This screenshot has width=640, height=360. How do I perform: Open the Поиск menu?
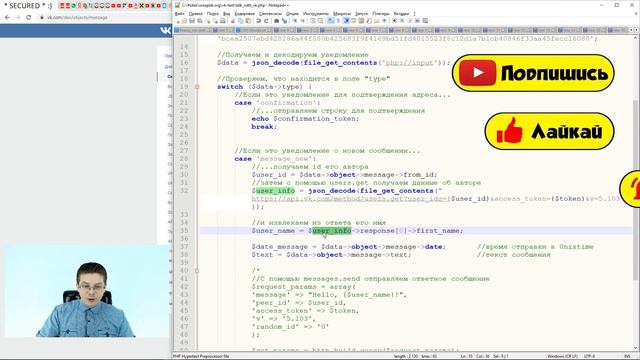(213, 13)
